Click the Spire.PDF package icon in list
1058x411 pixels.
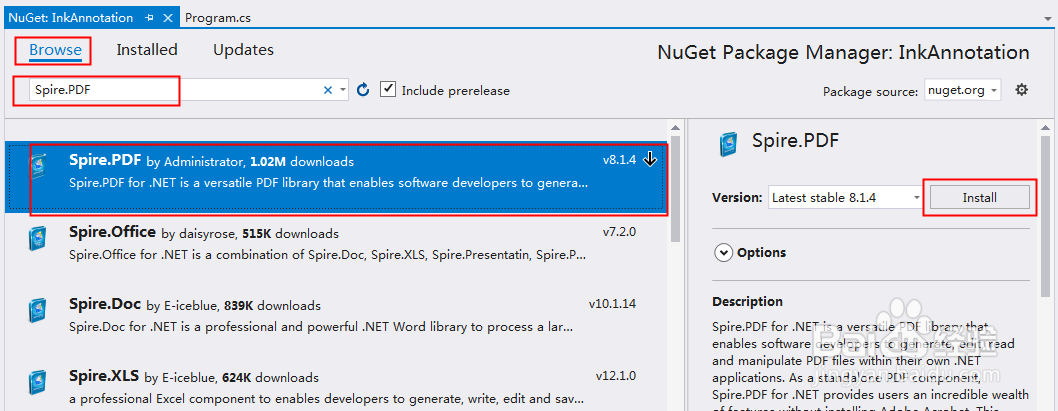coord(38,167)
